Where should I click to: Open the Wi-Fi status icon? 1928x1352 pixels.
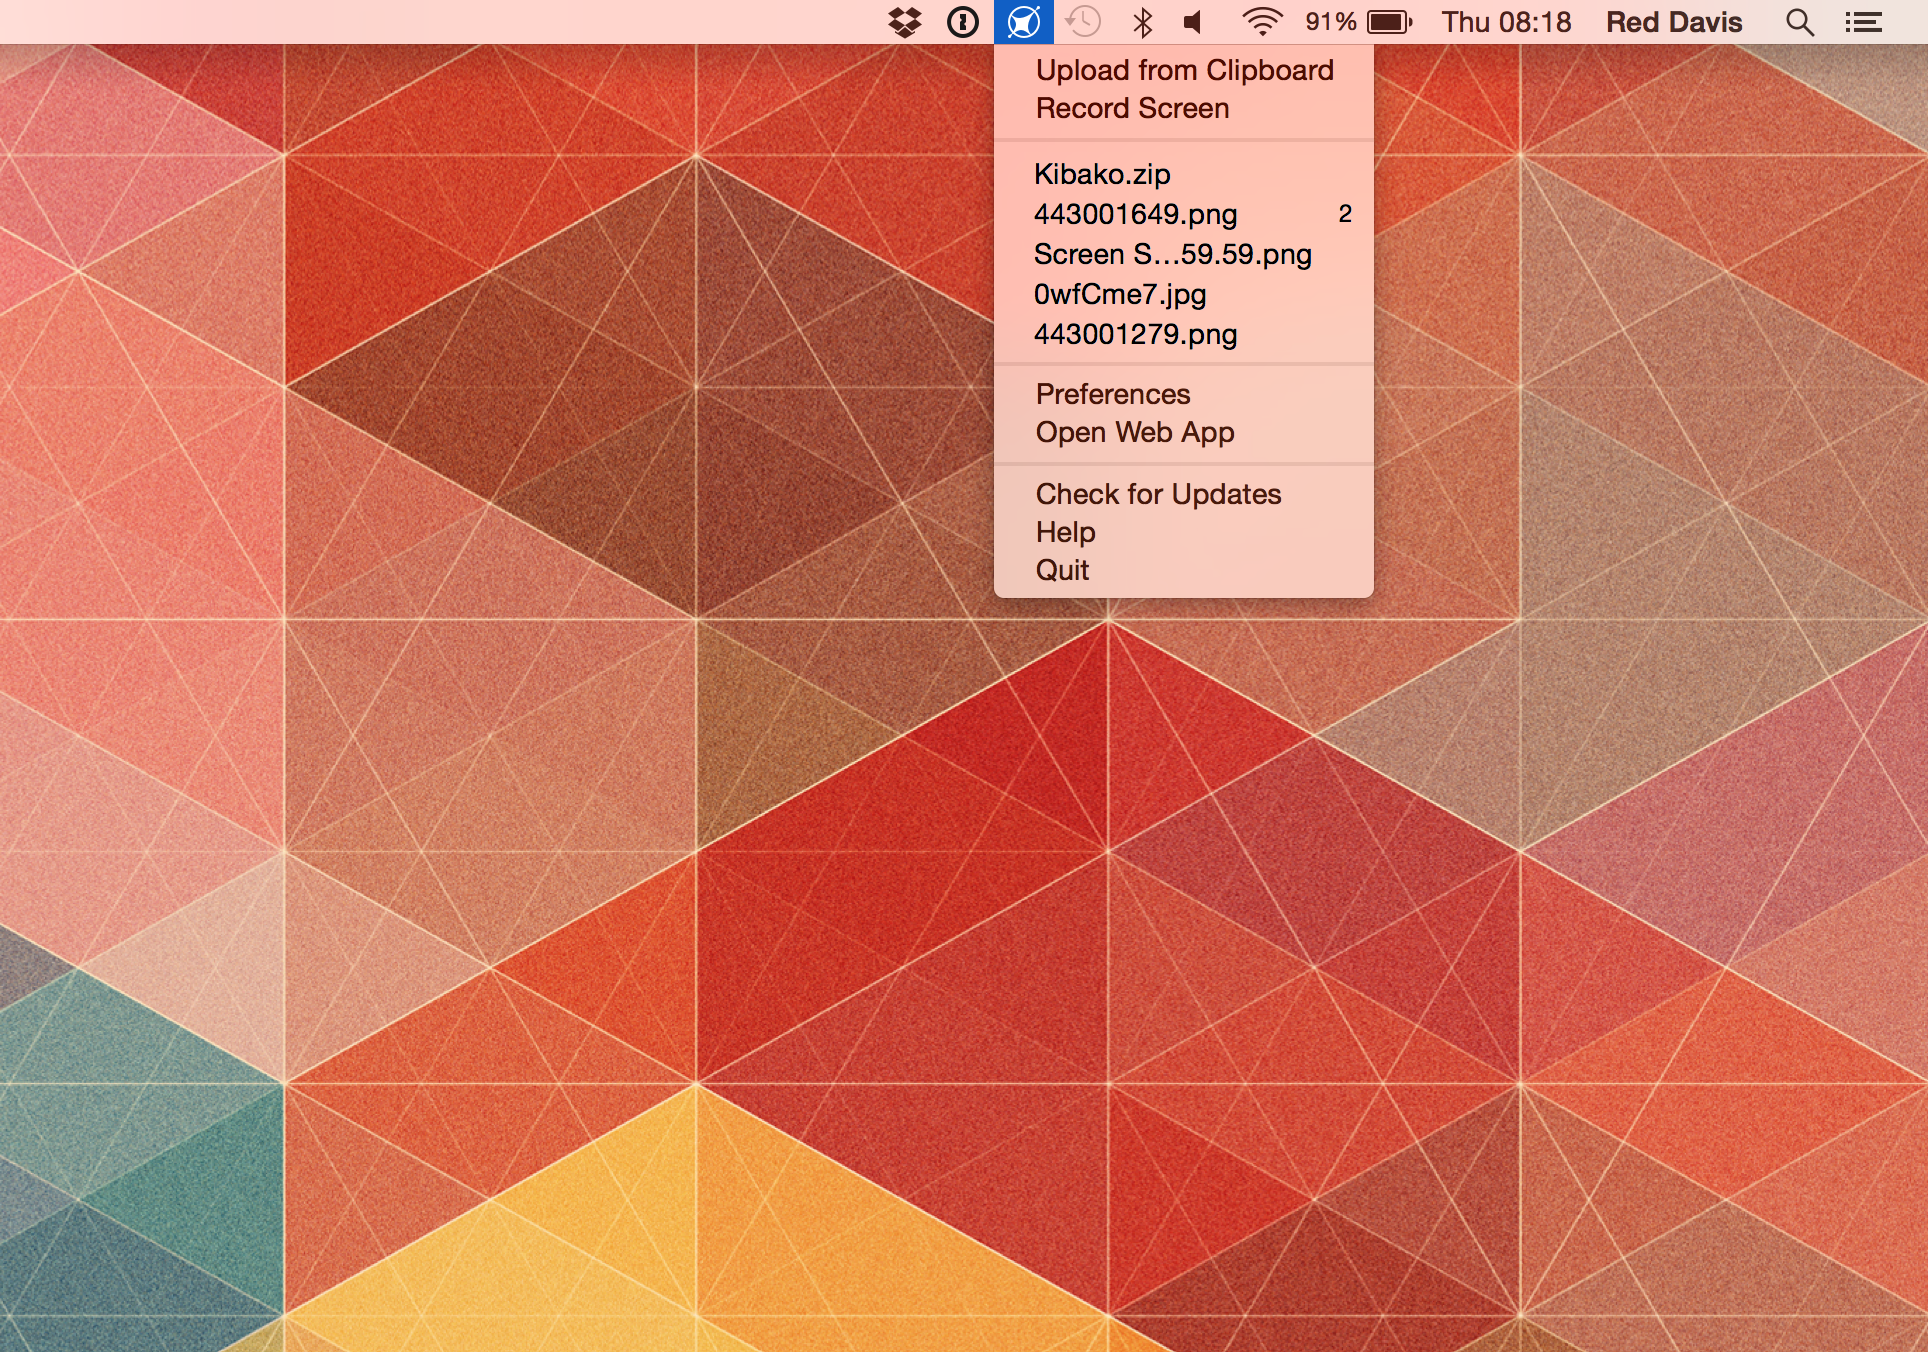1262,22
